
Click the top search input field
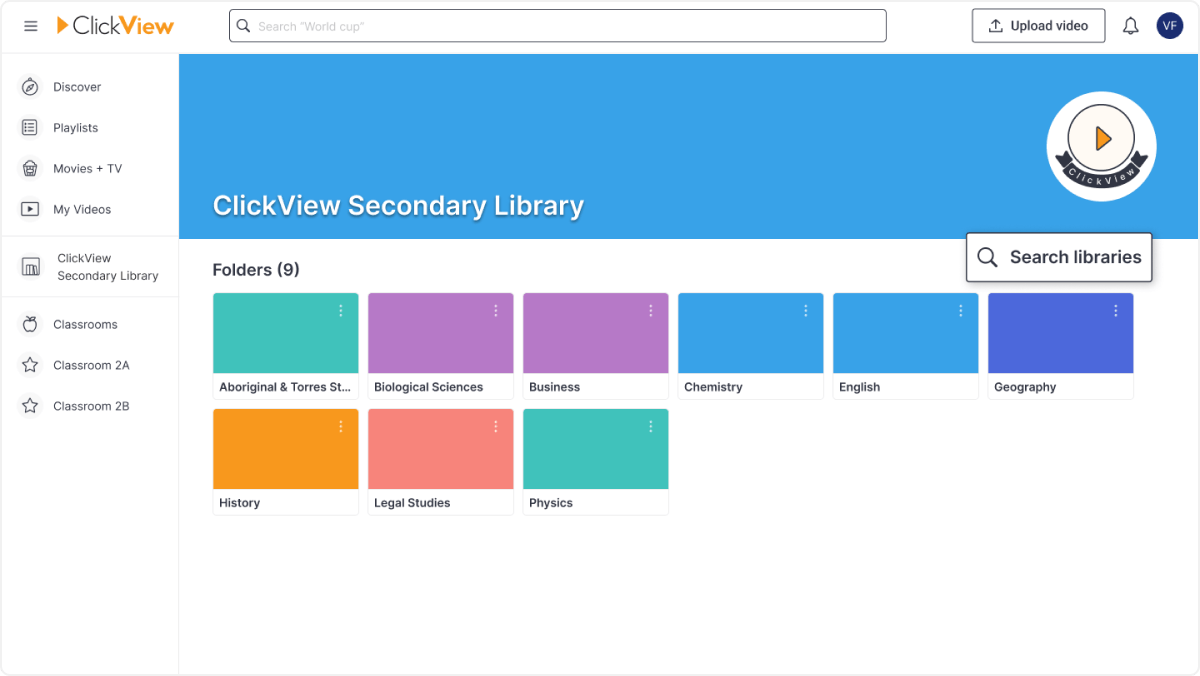click(558, 26)
